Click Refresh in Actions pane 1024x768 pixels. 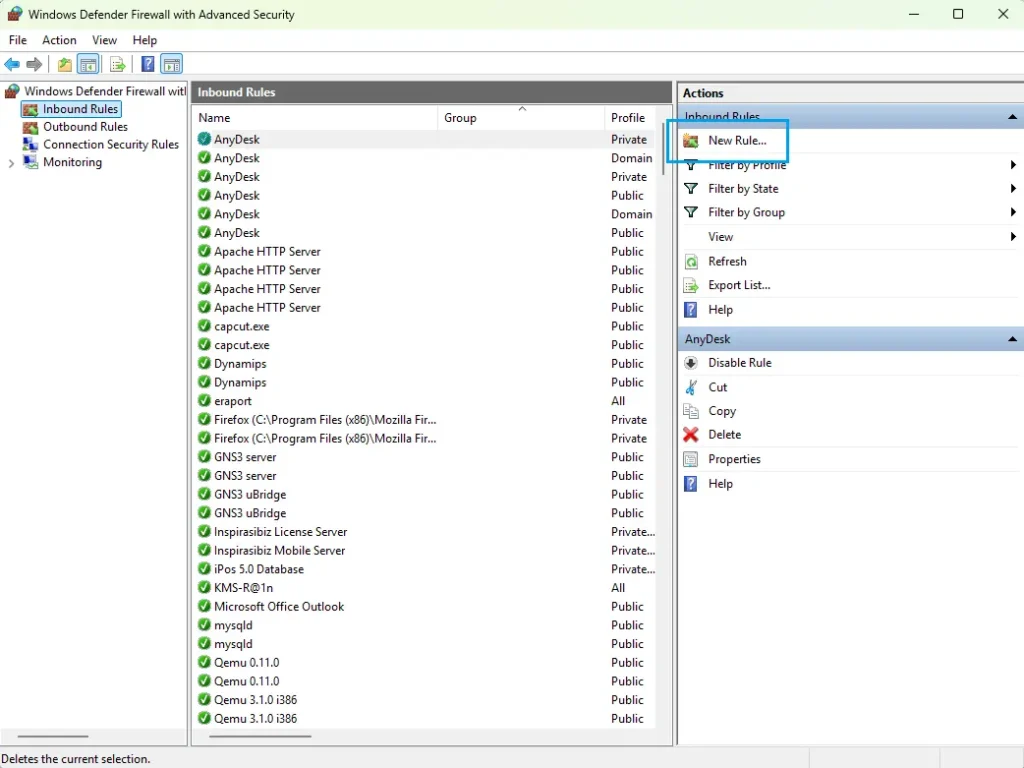pos(728,261)
